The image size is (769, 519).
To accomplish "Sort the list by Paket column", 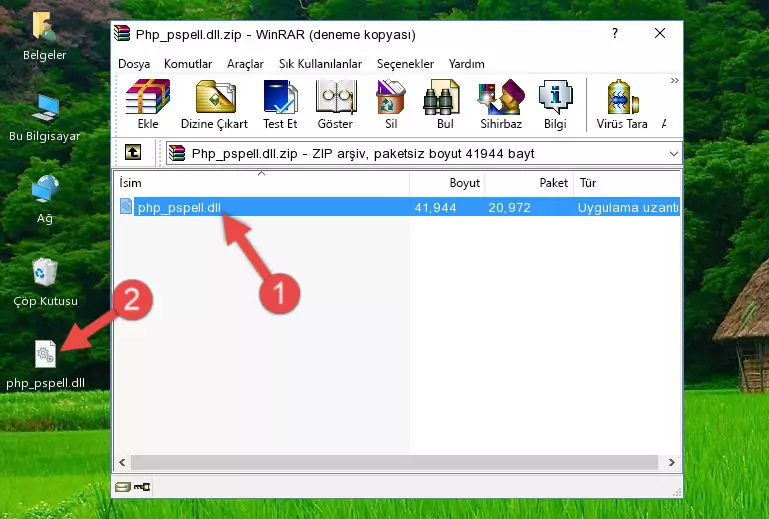I will (529, 183).
